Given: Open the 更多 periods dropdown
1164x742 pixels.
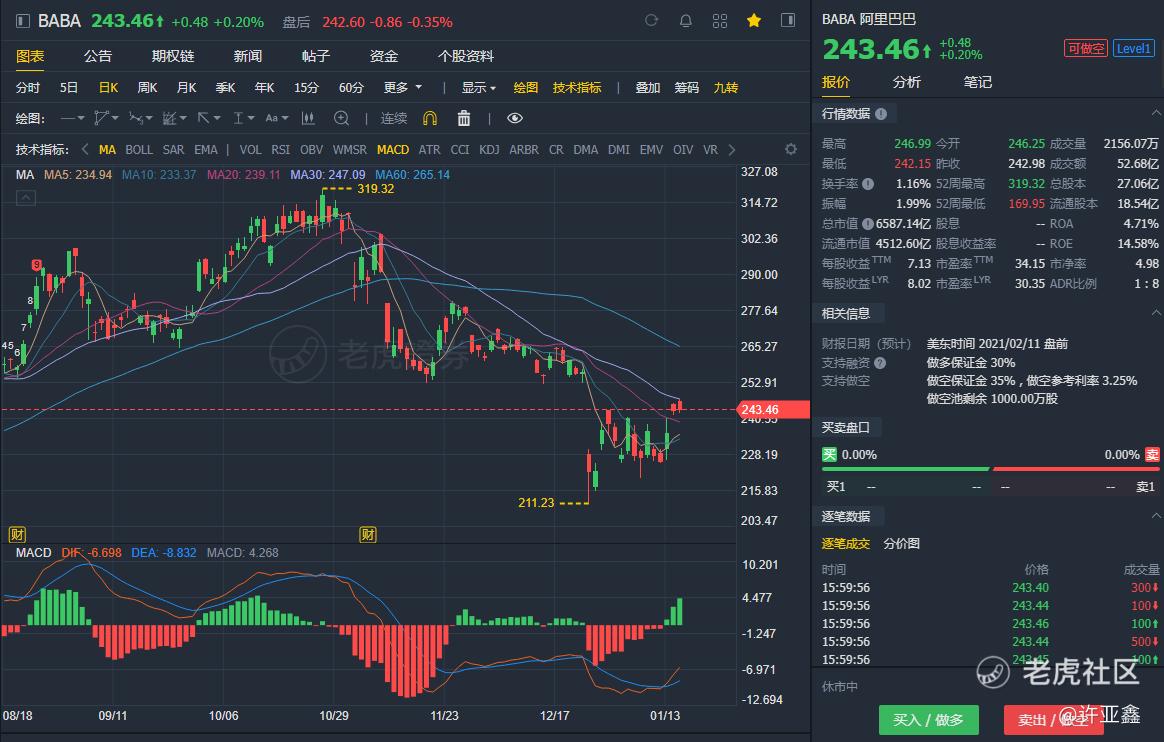Looking at the screenshot, I should 402,88.
